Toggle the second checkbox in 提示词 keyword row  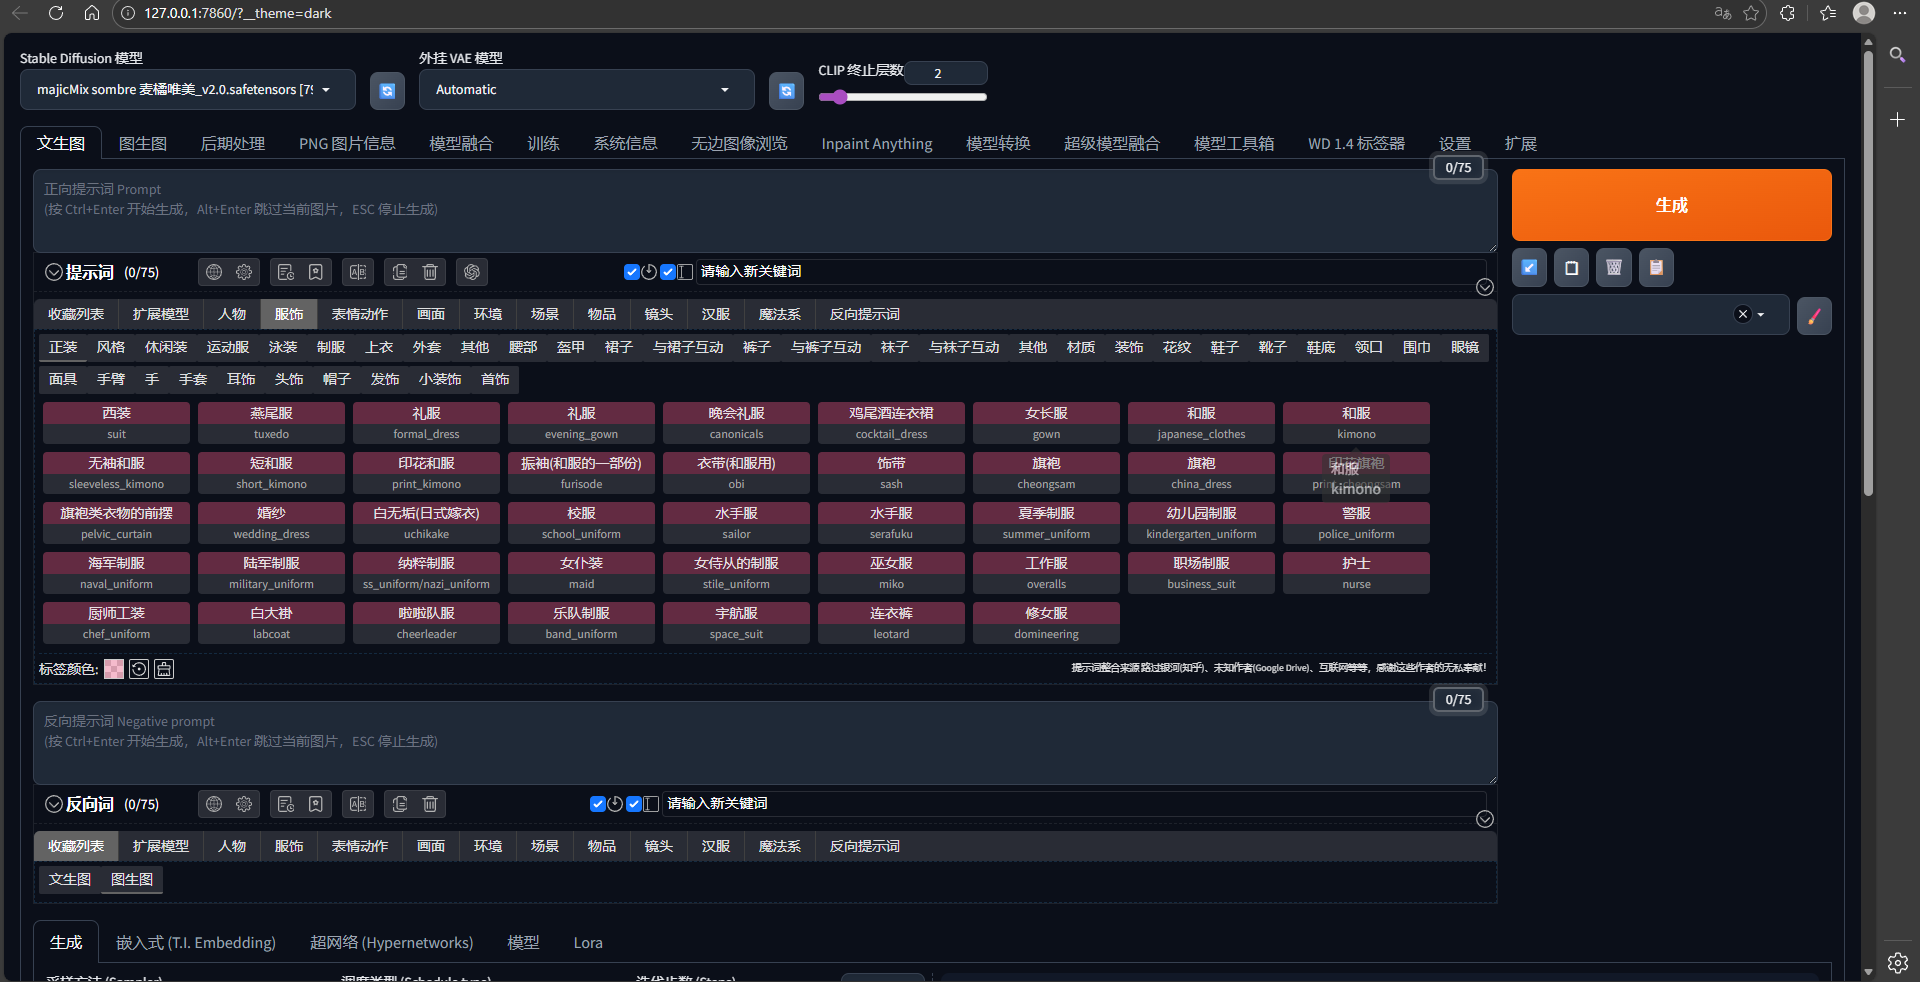[x=668, y=272]
